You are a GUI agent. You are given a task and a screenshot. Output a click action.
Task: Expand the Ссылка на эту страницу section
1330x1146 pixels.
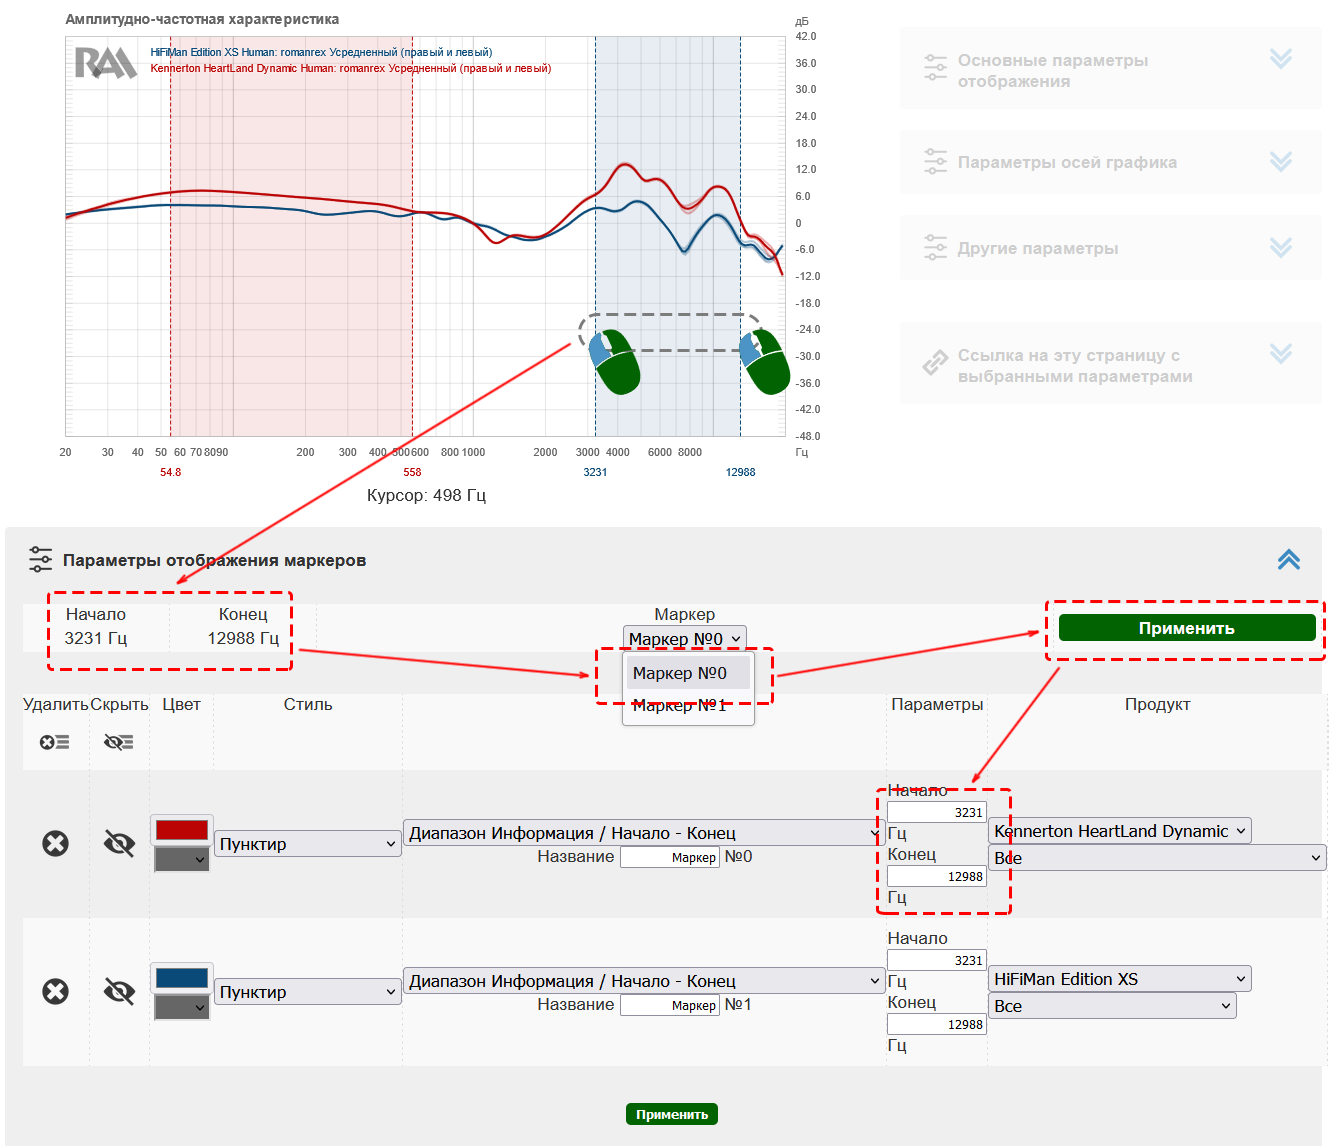click(x=1281, y=353)
